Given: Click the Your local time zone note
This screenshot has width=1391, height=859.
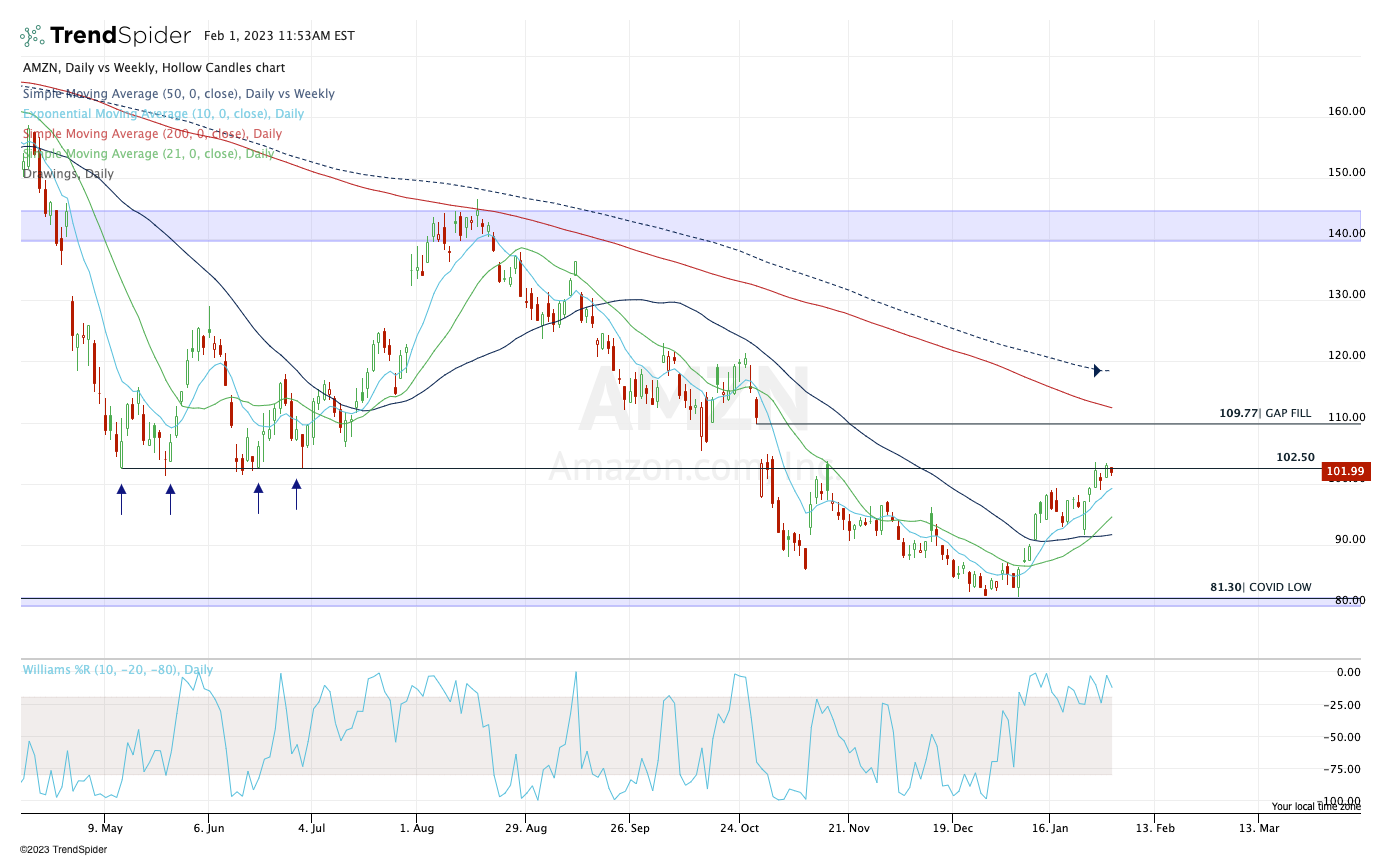Looking at the screenshot, I should tap(1316, 806).
